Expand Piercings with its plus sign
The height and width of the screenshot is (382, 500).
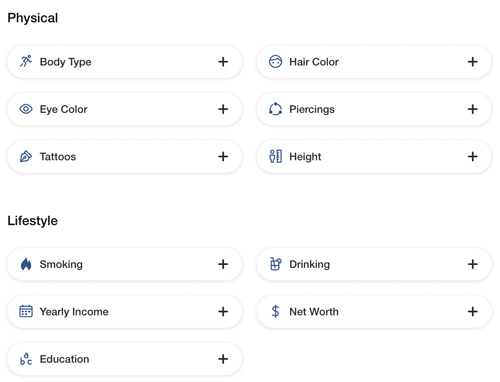click(x=472, y=109)
